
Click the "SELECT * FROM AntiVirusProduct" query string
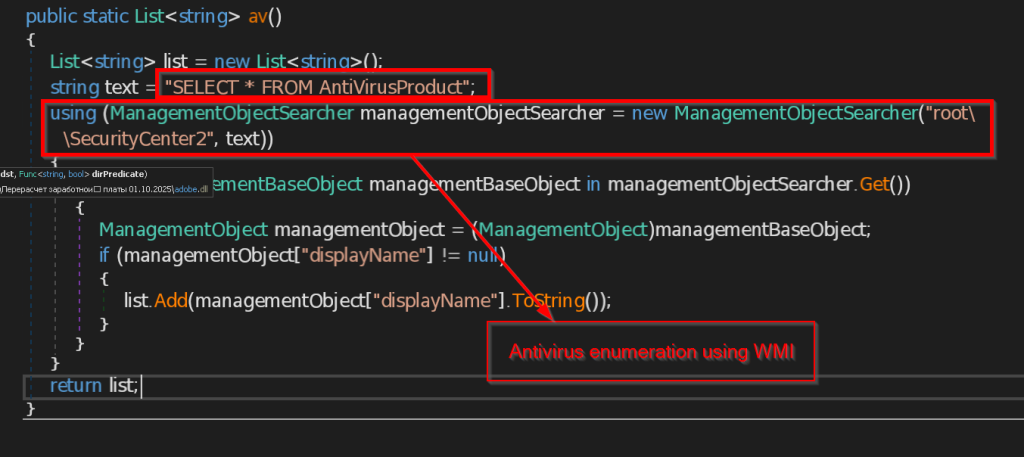point(325,87)
